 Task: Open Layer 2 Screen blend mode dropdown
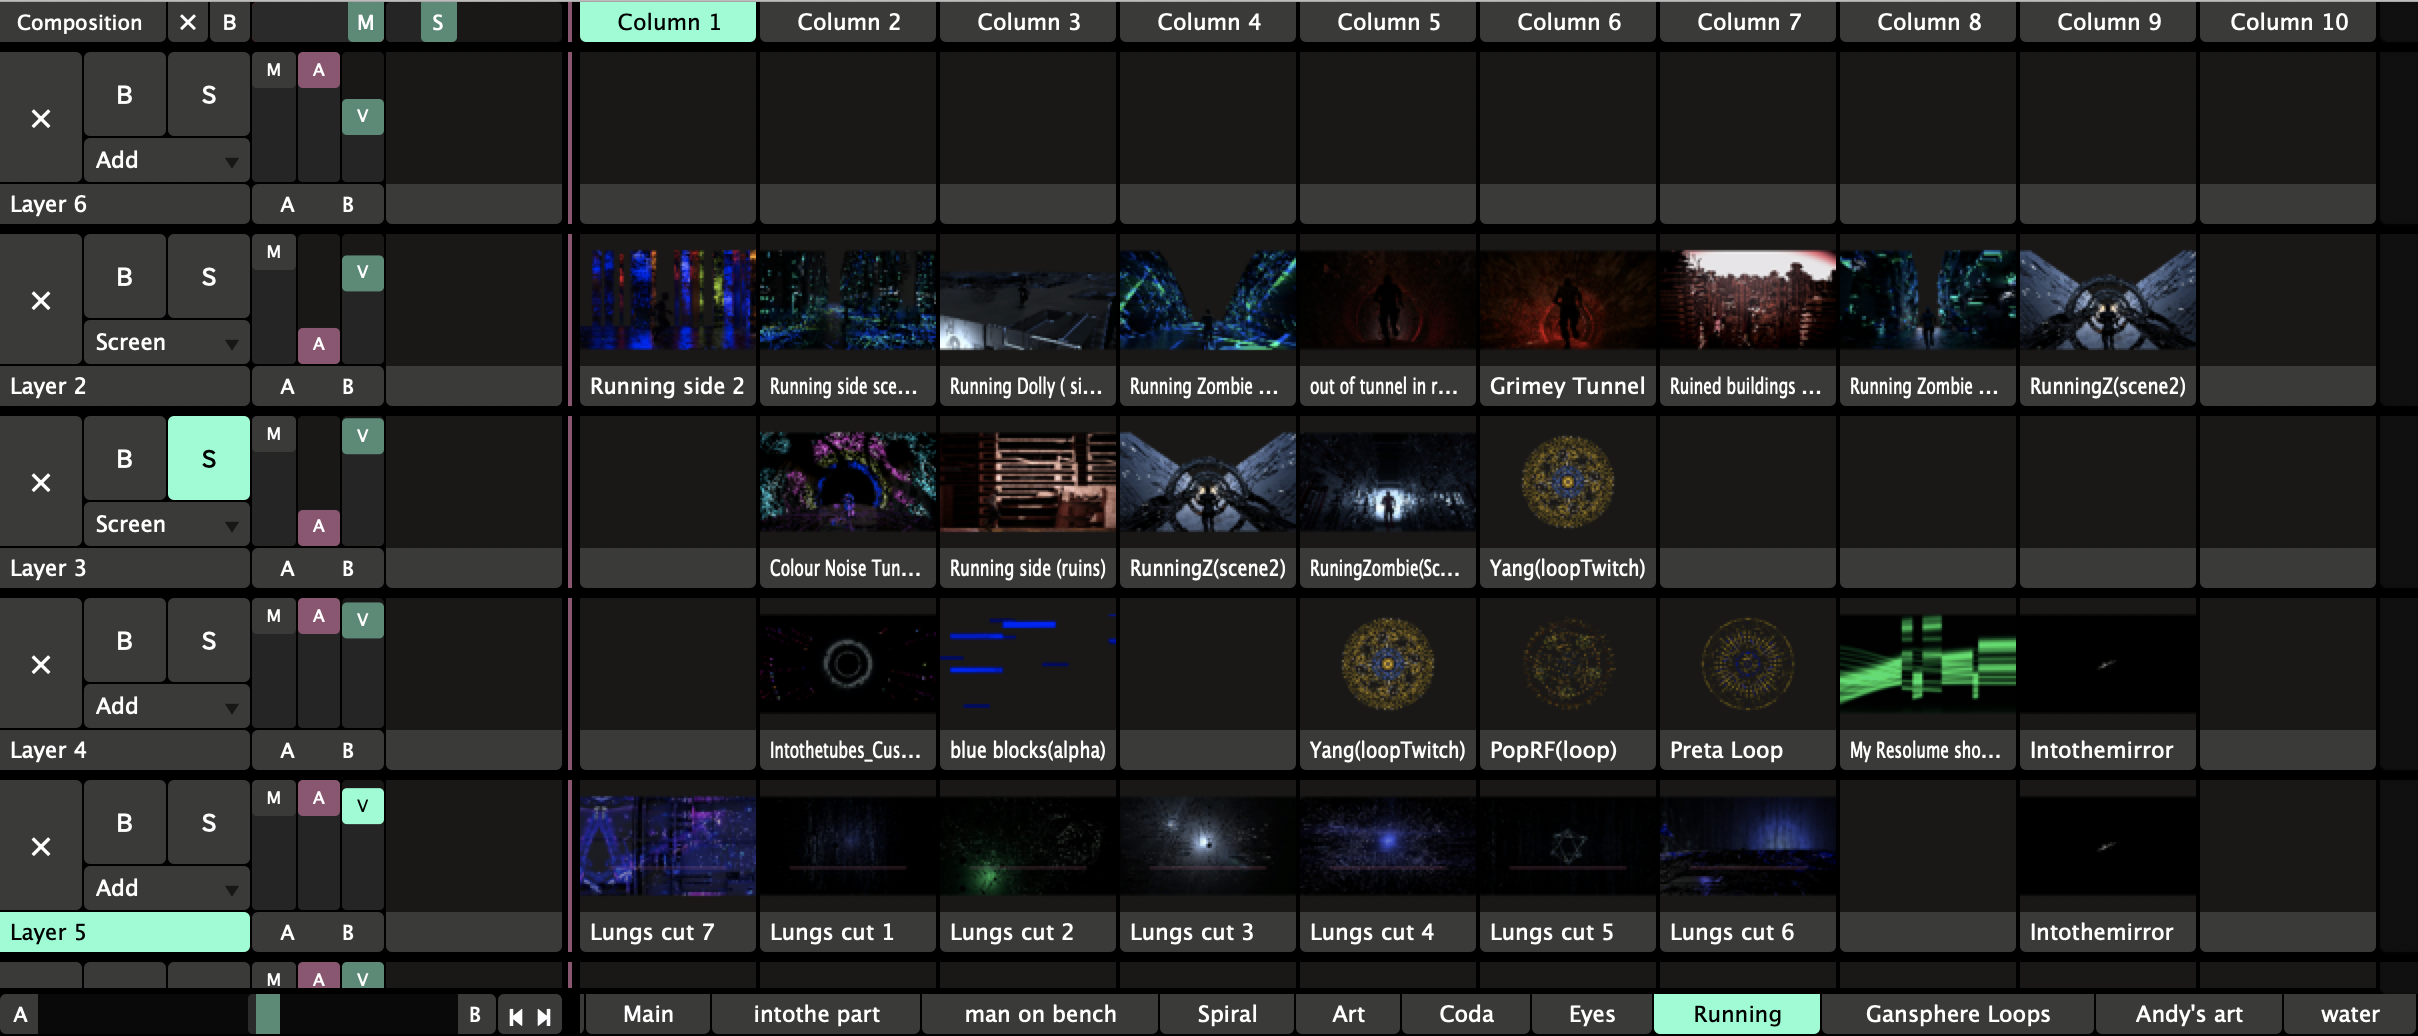pos(166,343)
